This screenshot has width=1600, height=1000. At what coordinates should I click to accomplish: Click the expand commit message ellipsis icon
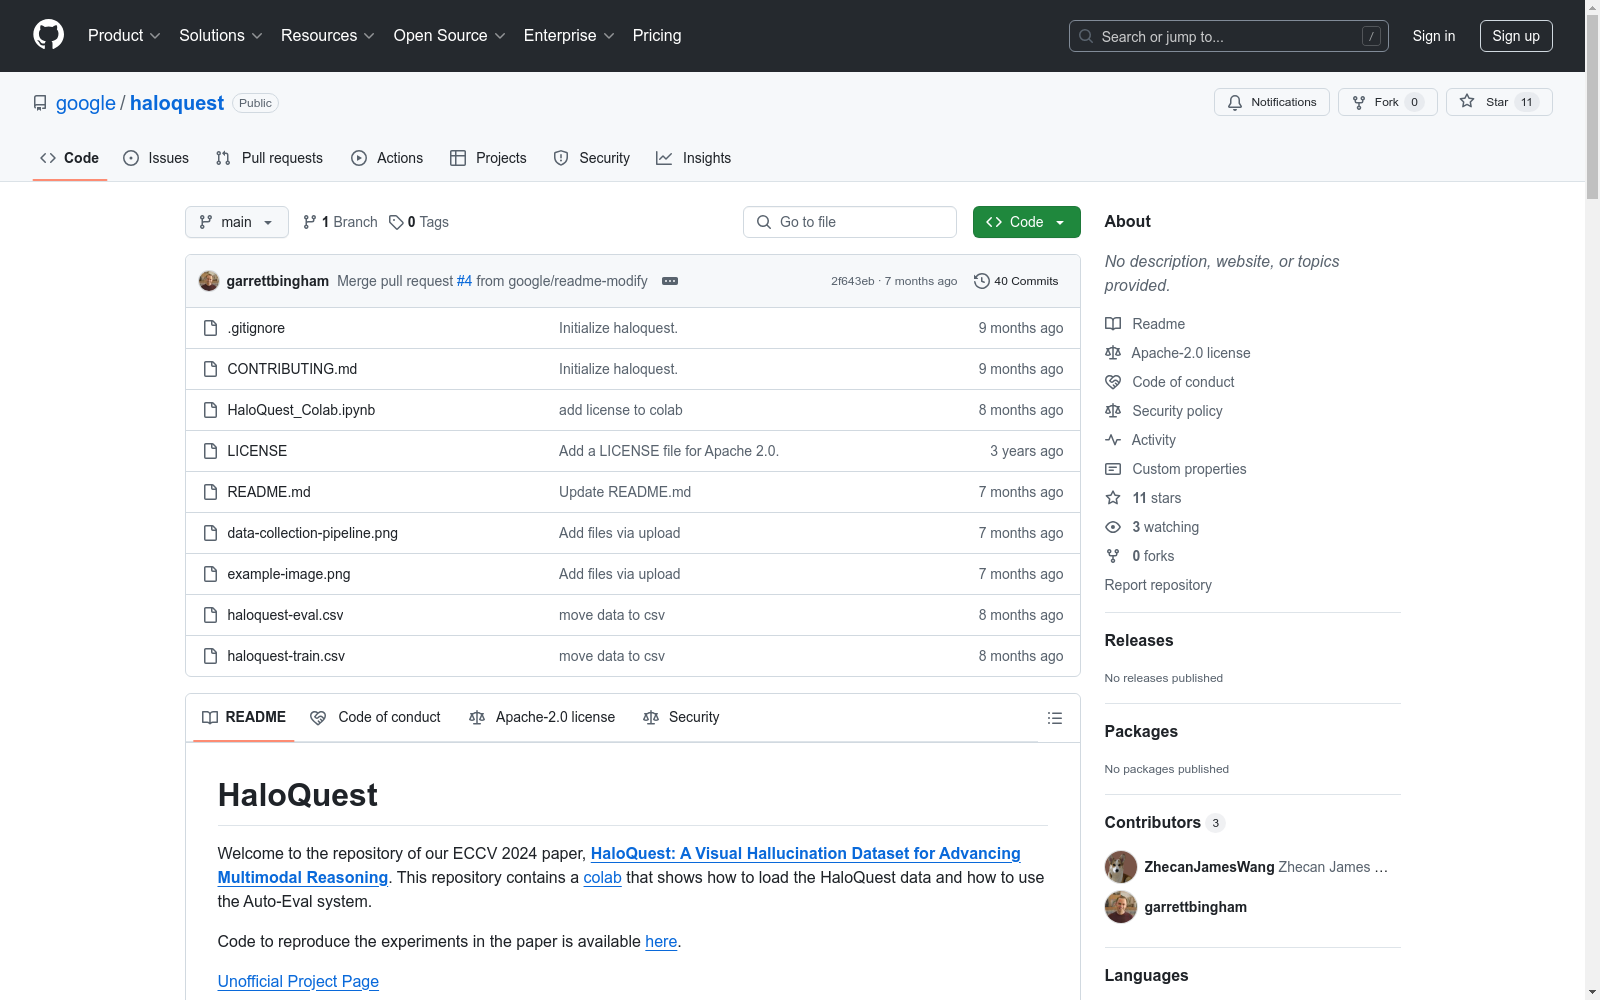(670, 281)
